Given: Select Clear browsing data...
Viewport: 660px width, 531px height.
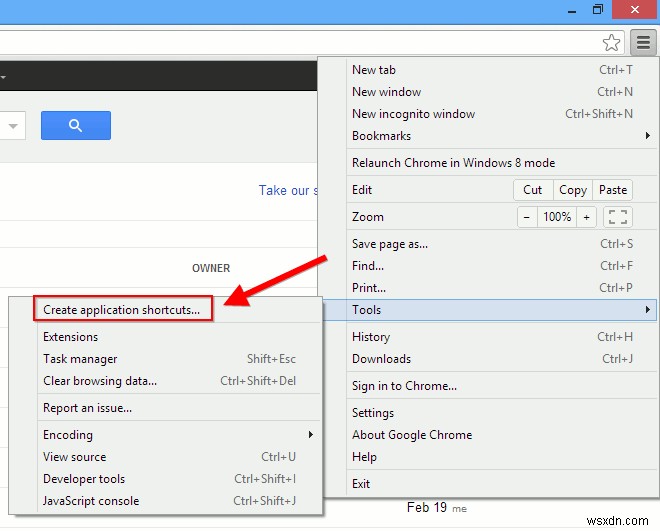Looking at the screenshot, I should pos(179,381).
